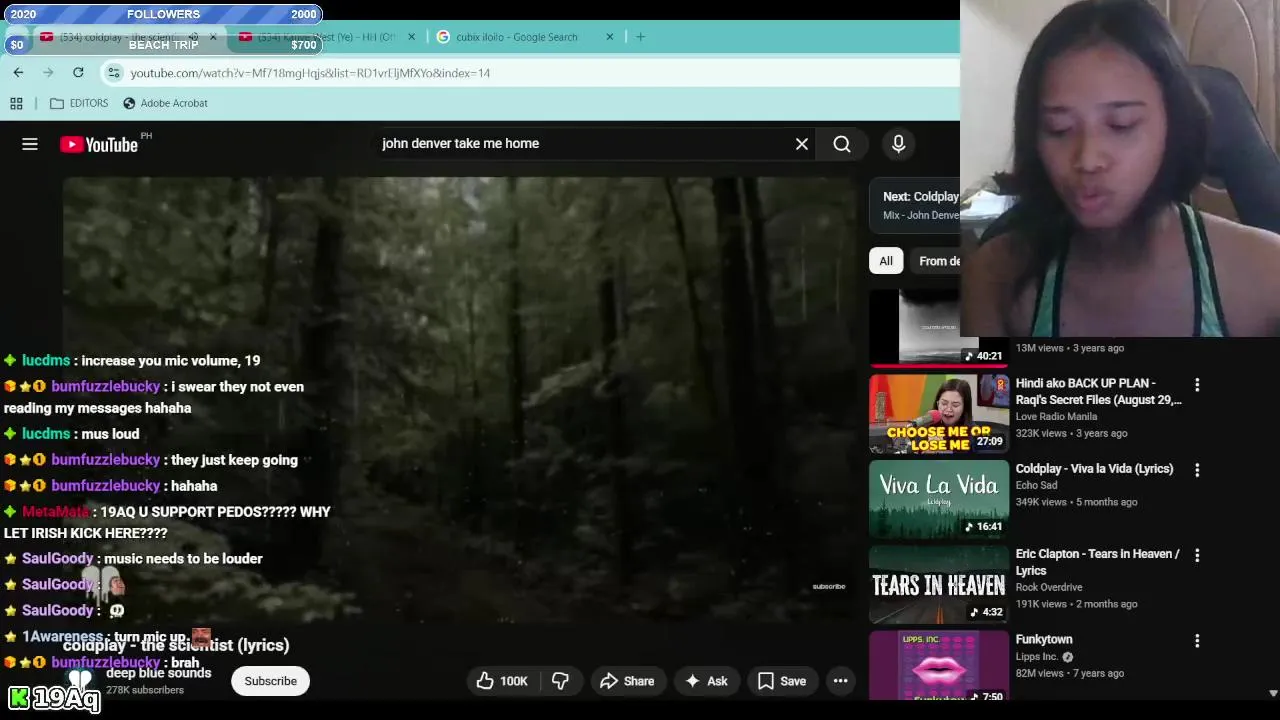The height and width of the screenshot is (720, 1280).
Task: Visit the Lipps Inc. channel
Action: [x=1036, y=657]
